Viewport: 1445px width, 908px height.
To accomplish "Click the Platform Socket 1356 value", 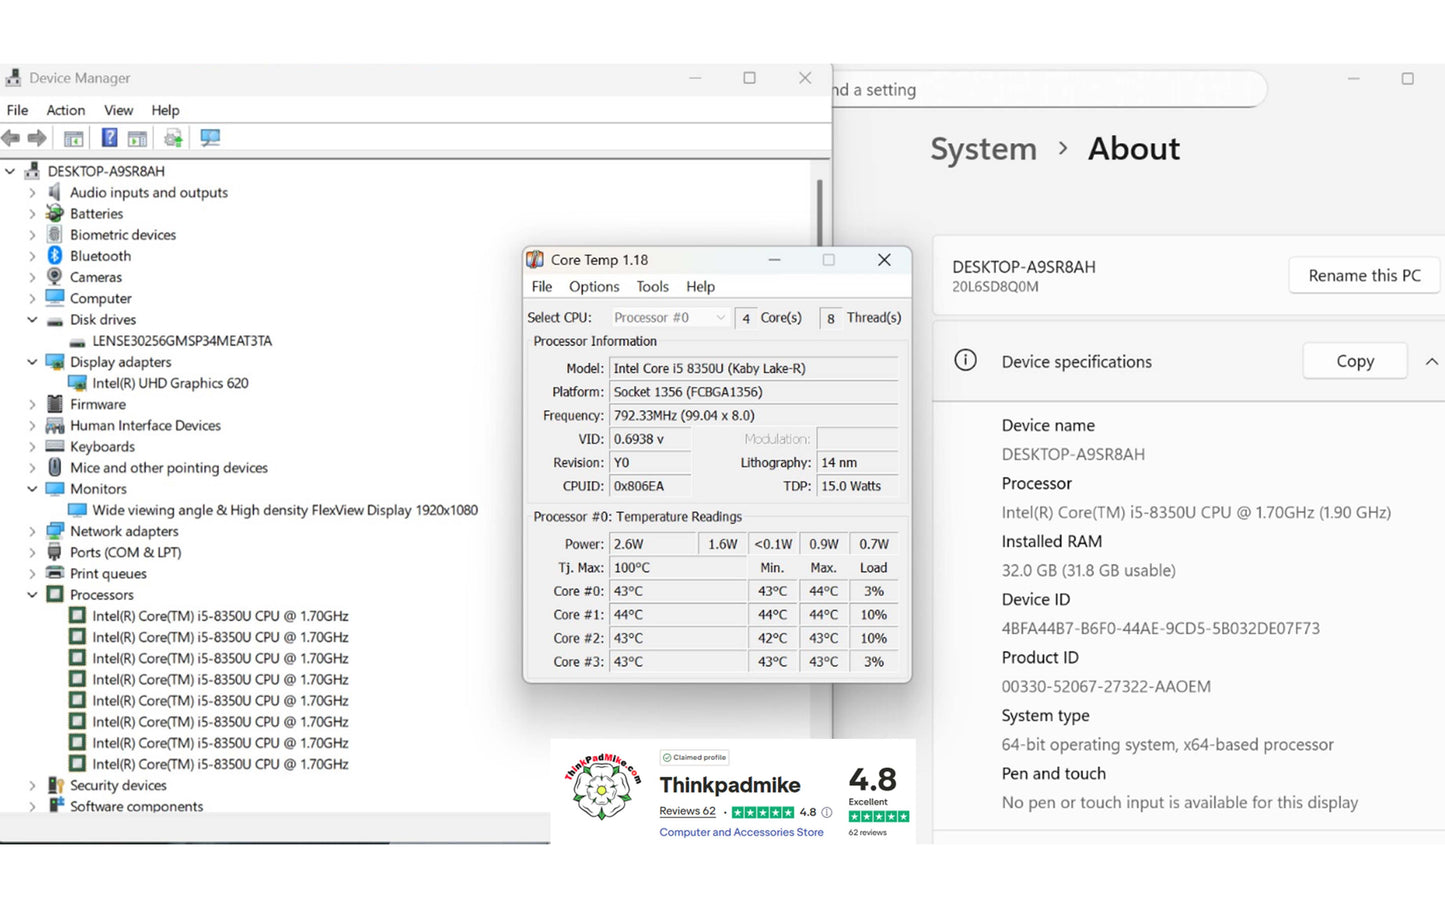I will point(754,392).
